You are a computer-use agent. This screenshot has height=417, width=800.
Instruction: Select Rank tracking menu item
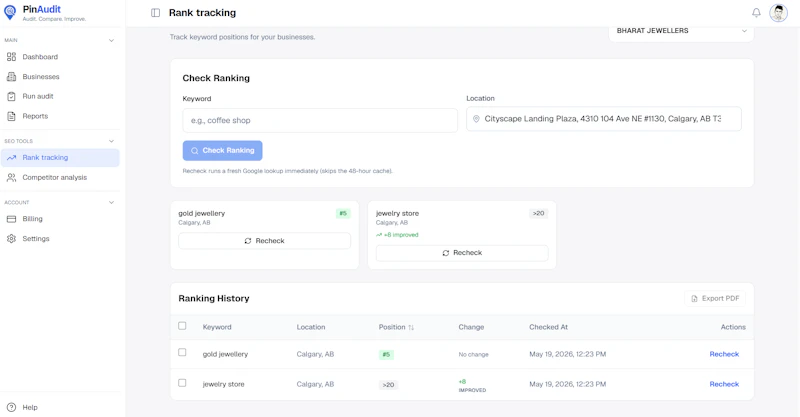tap(60, 158)
